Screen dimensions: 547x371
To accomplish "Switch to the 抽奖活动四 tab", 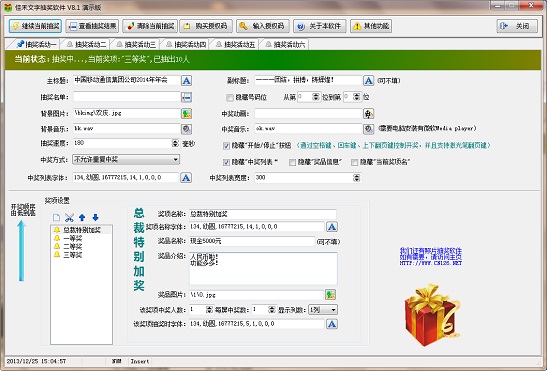I will (185, 44).
